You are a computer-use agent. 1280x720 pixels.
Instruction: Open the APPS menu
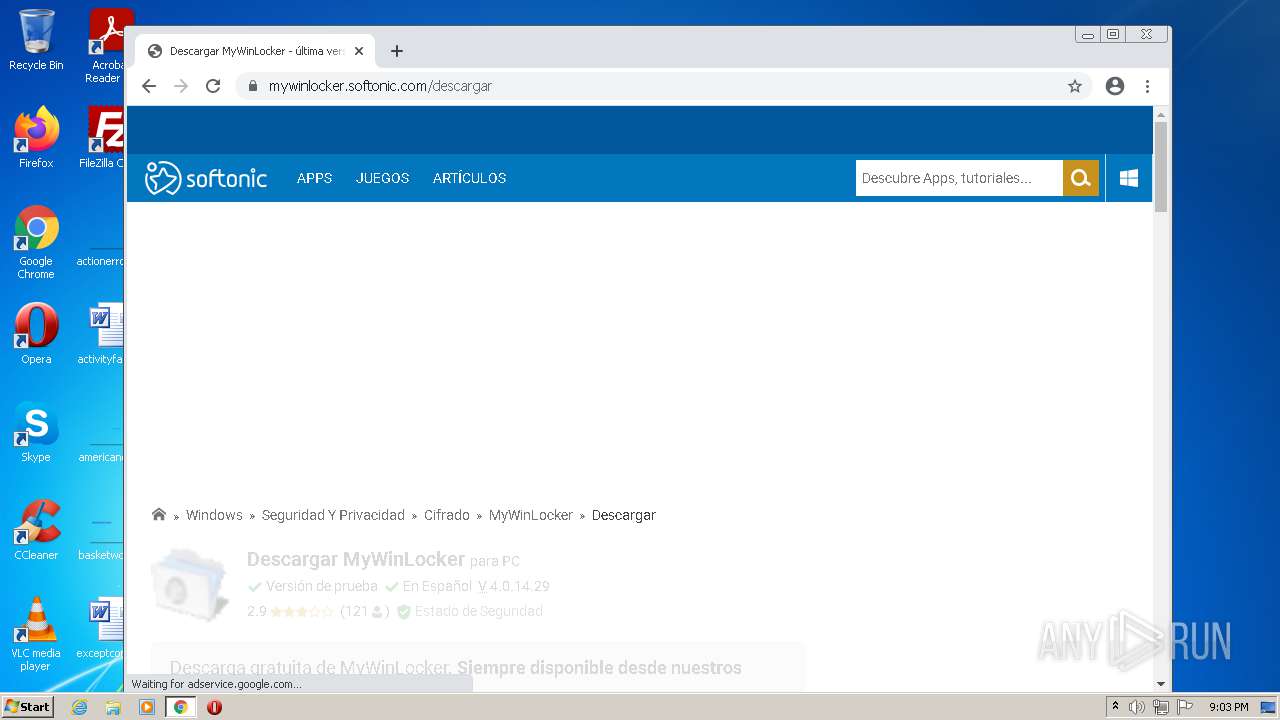coord(314,178)
